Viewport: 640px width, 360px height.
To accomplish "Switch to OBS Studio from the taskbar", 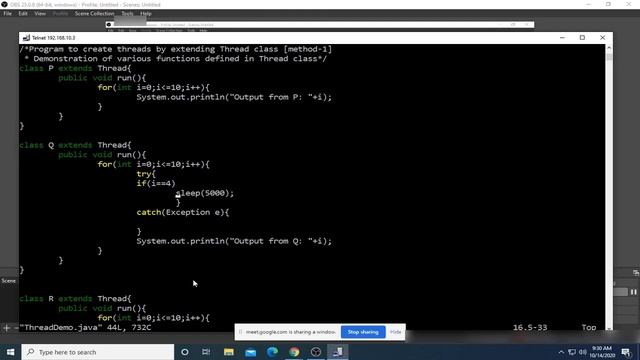I will (x=316, y=352).
